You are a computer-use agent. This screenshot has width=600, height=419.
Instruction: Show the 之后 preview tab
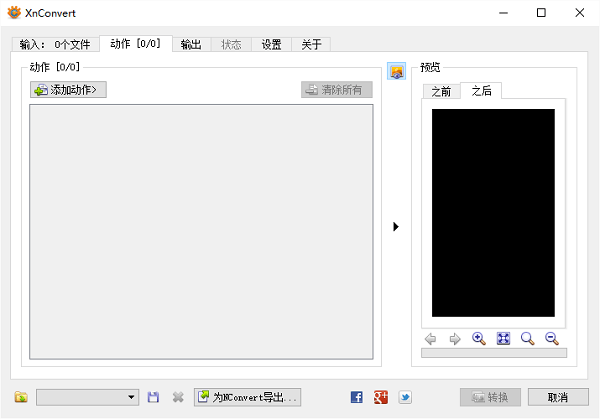(x=481, y=91)
